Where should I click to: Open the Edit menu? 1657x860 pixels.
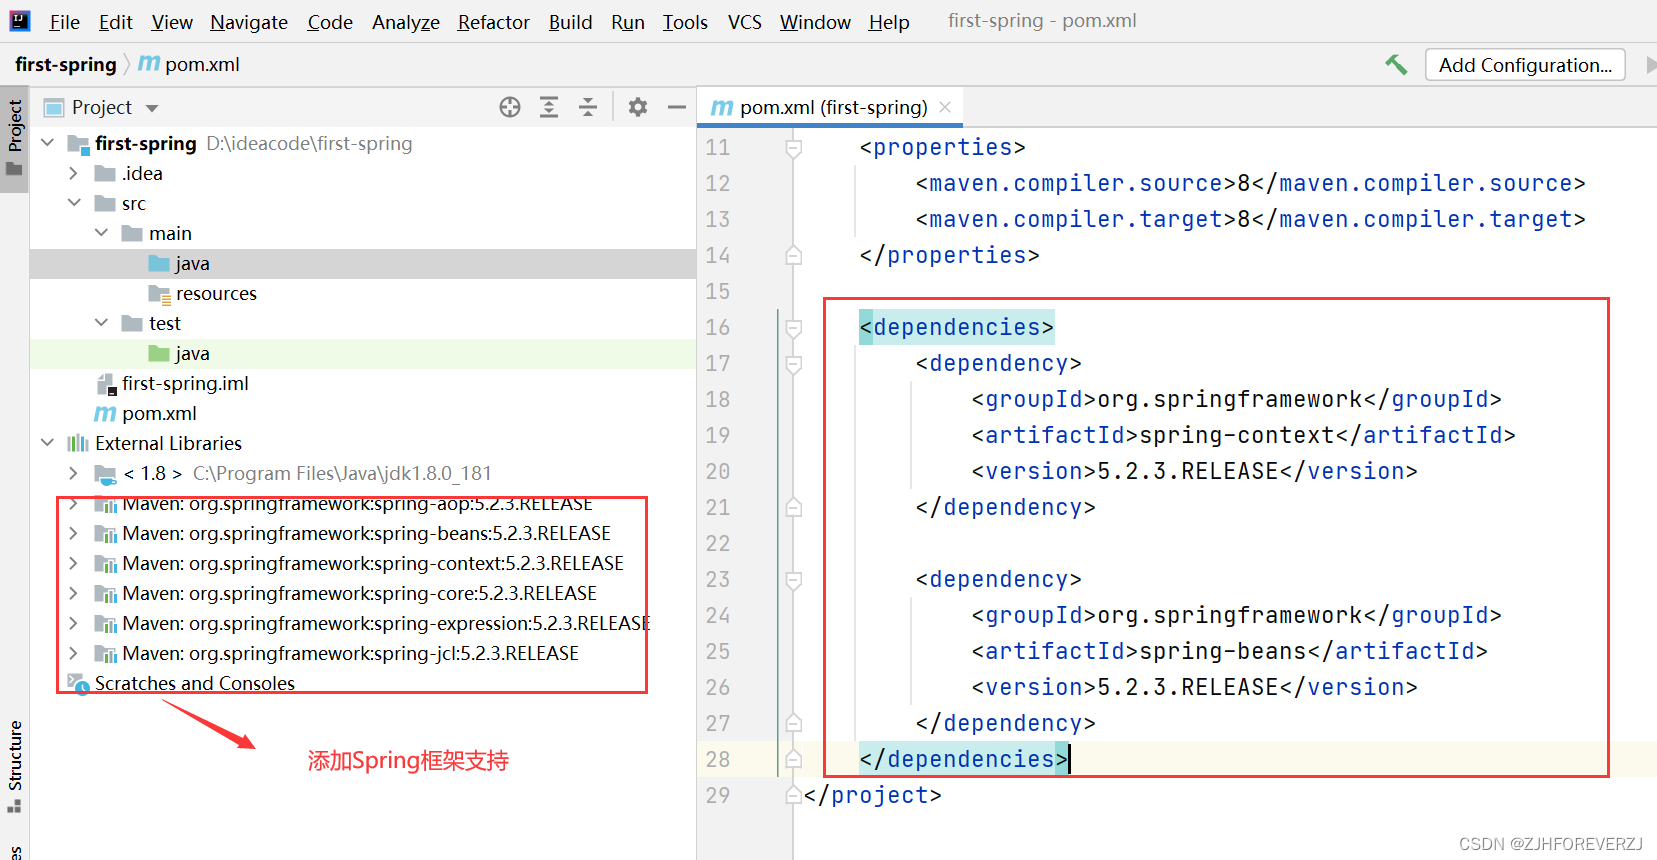(116, 22)
